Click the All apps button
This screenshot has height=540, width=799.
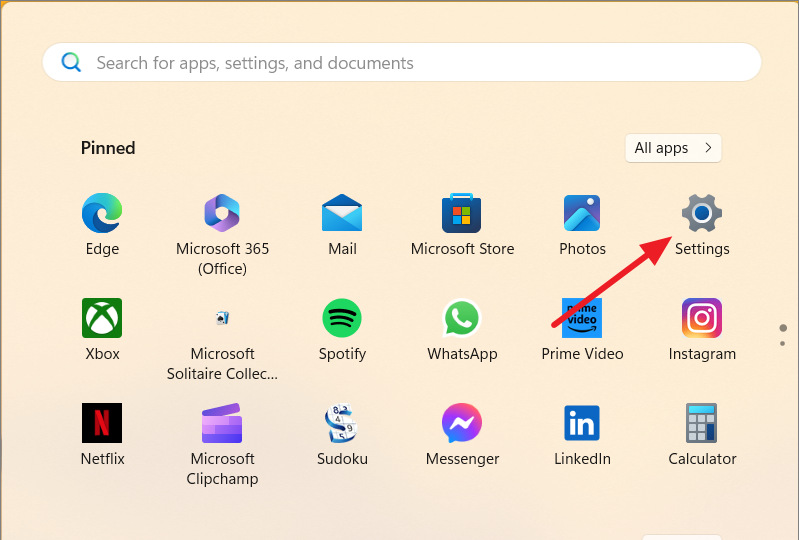(673, 148)
